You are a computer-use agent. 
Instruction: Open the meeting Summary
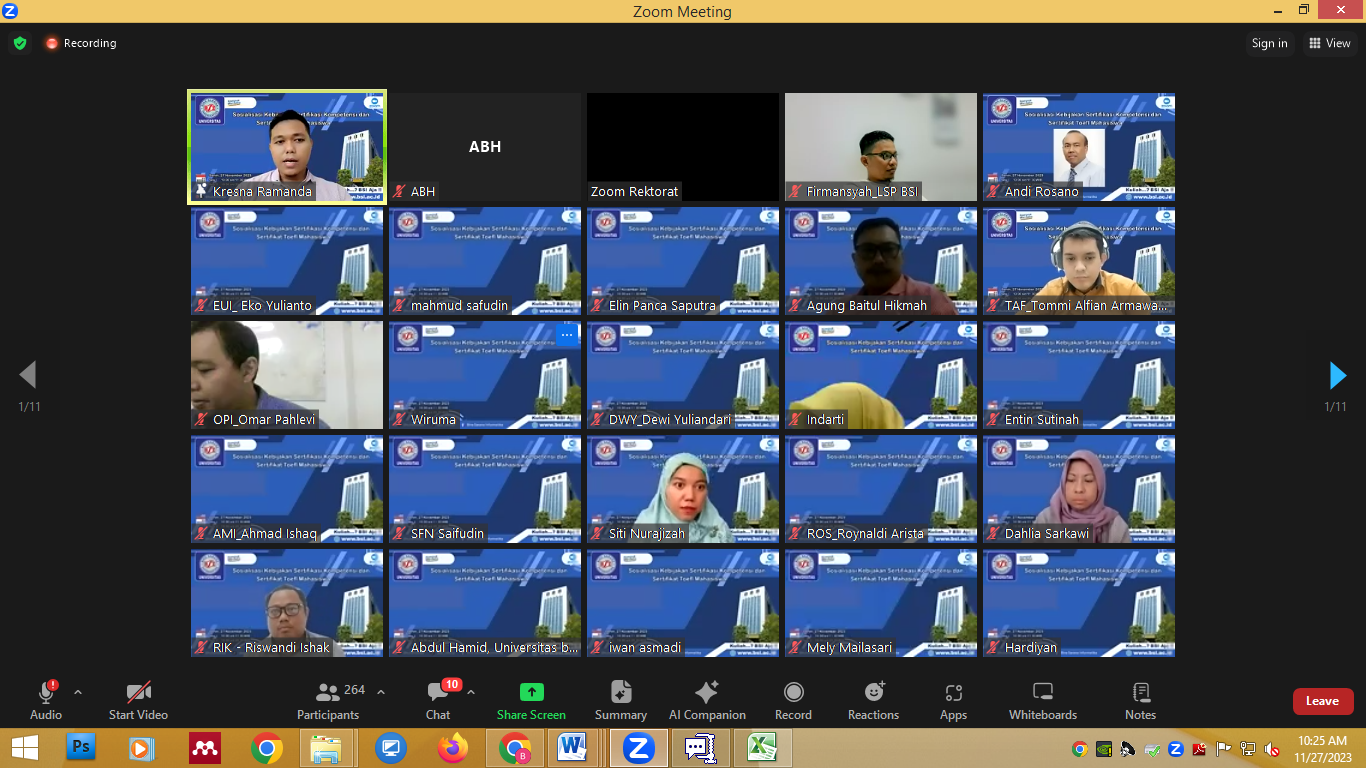[621, 701]
